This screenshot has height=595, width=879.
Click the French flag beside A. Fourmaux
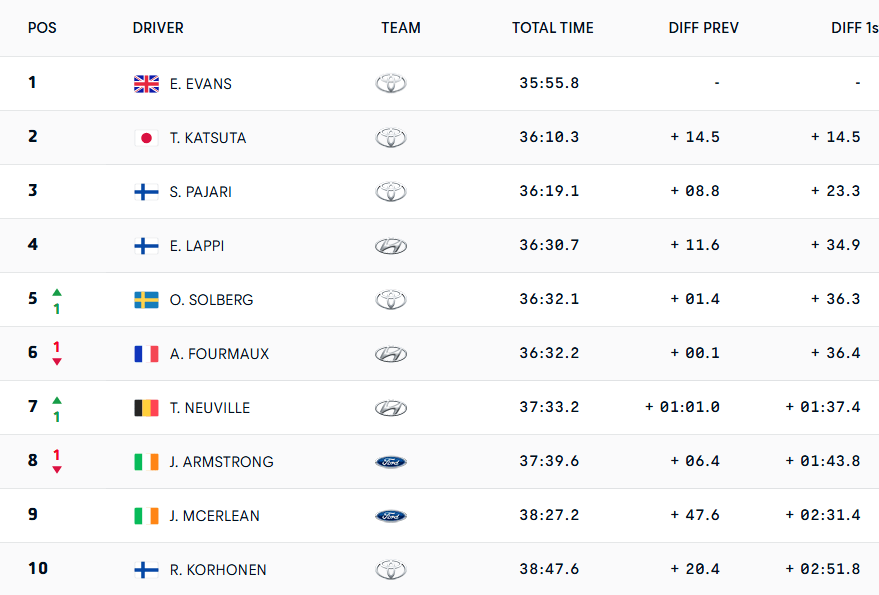tap(146, 354)
